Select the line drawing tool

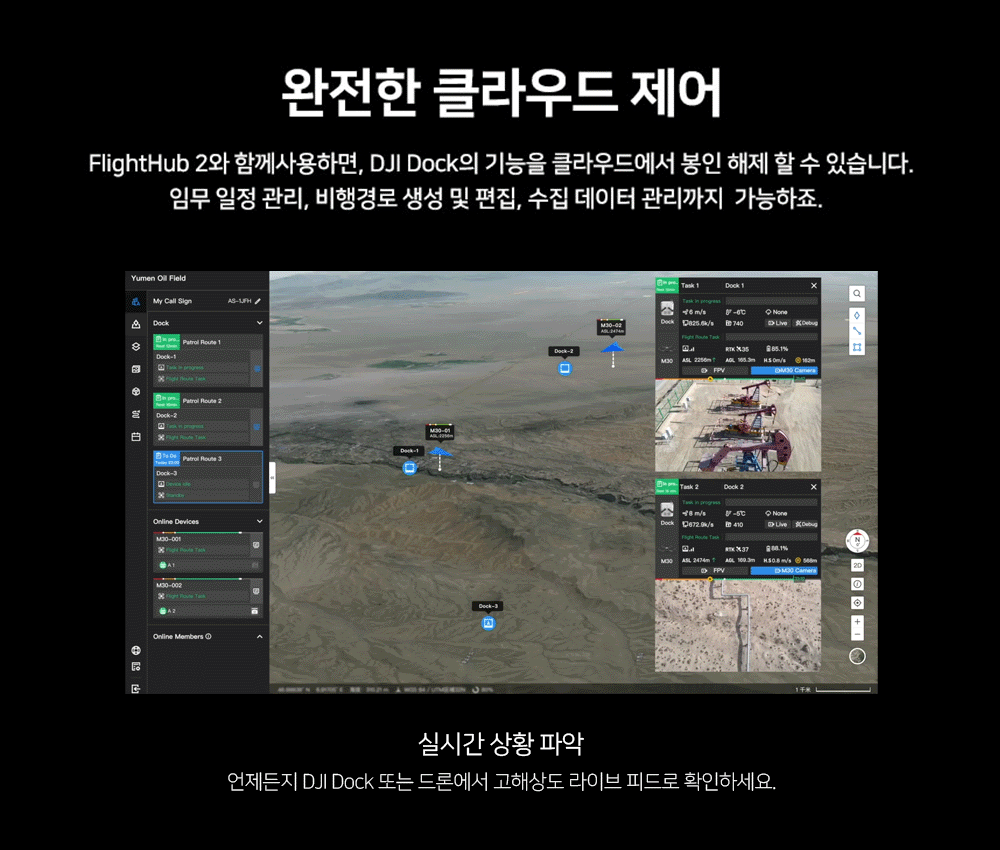coord(857,331)
